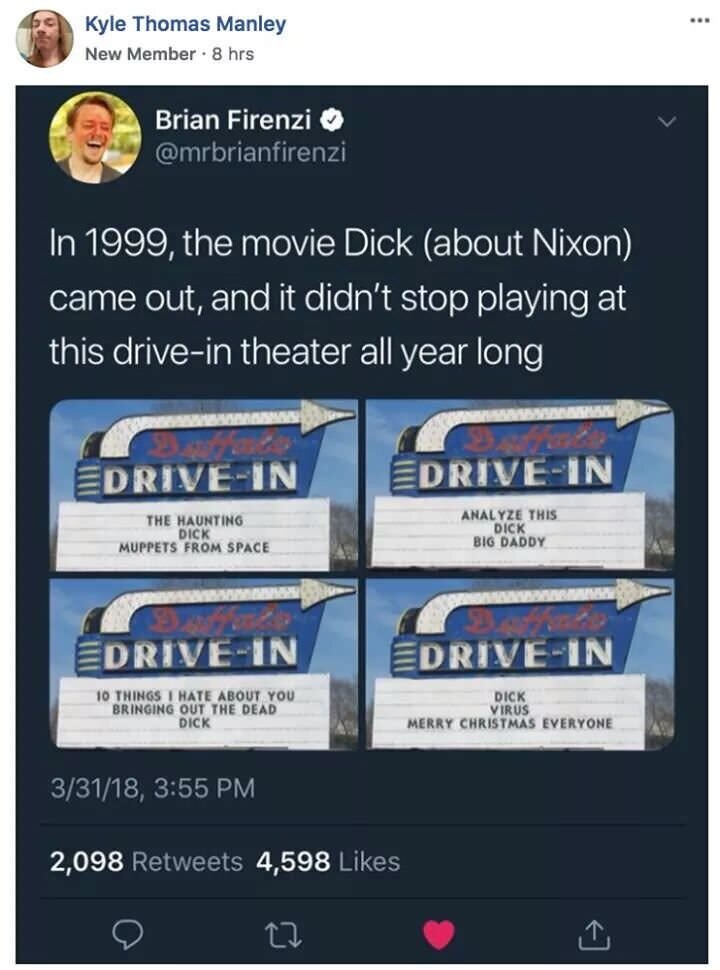Click the Kyle Thomas Manley name link
The image size is (720, 970).
pos(186,24)
